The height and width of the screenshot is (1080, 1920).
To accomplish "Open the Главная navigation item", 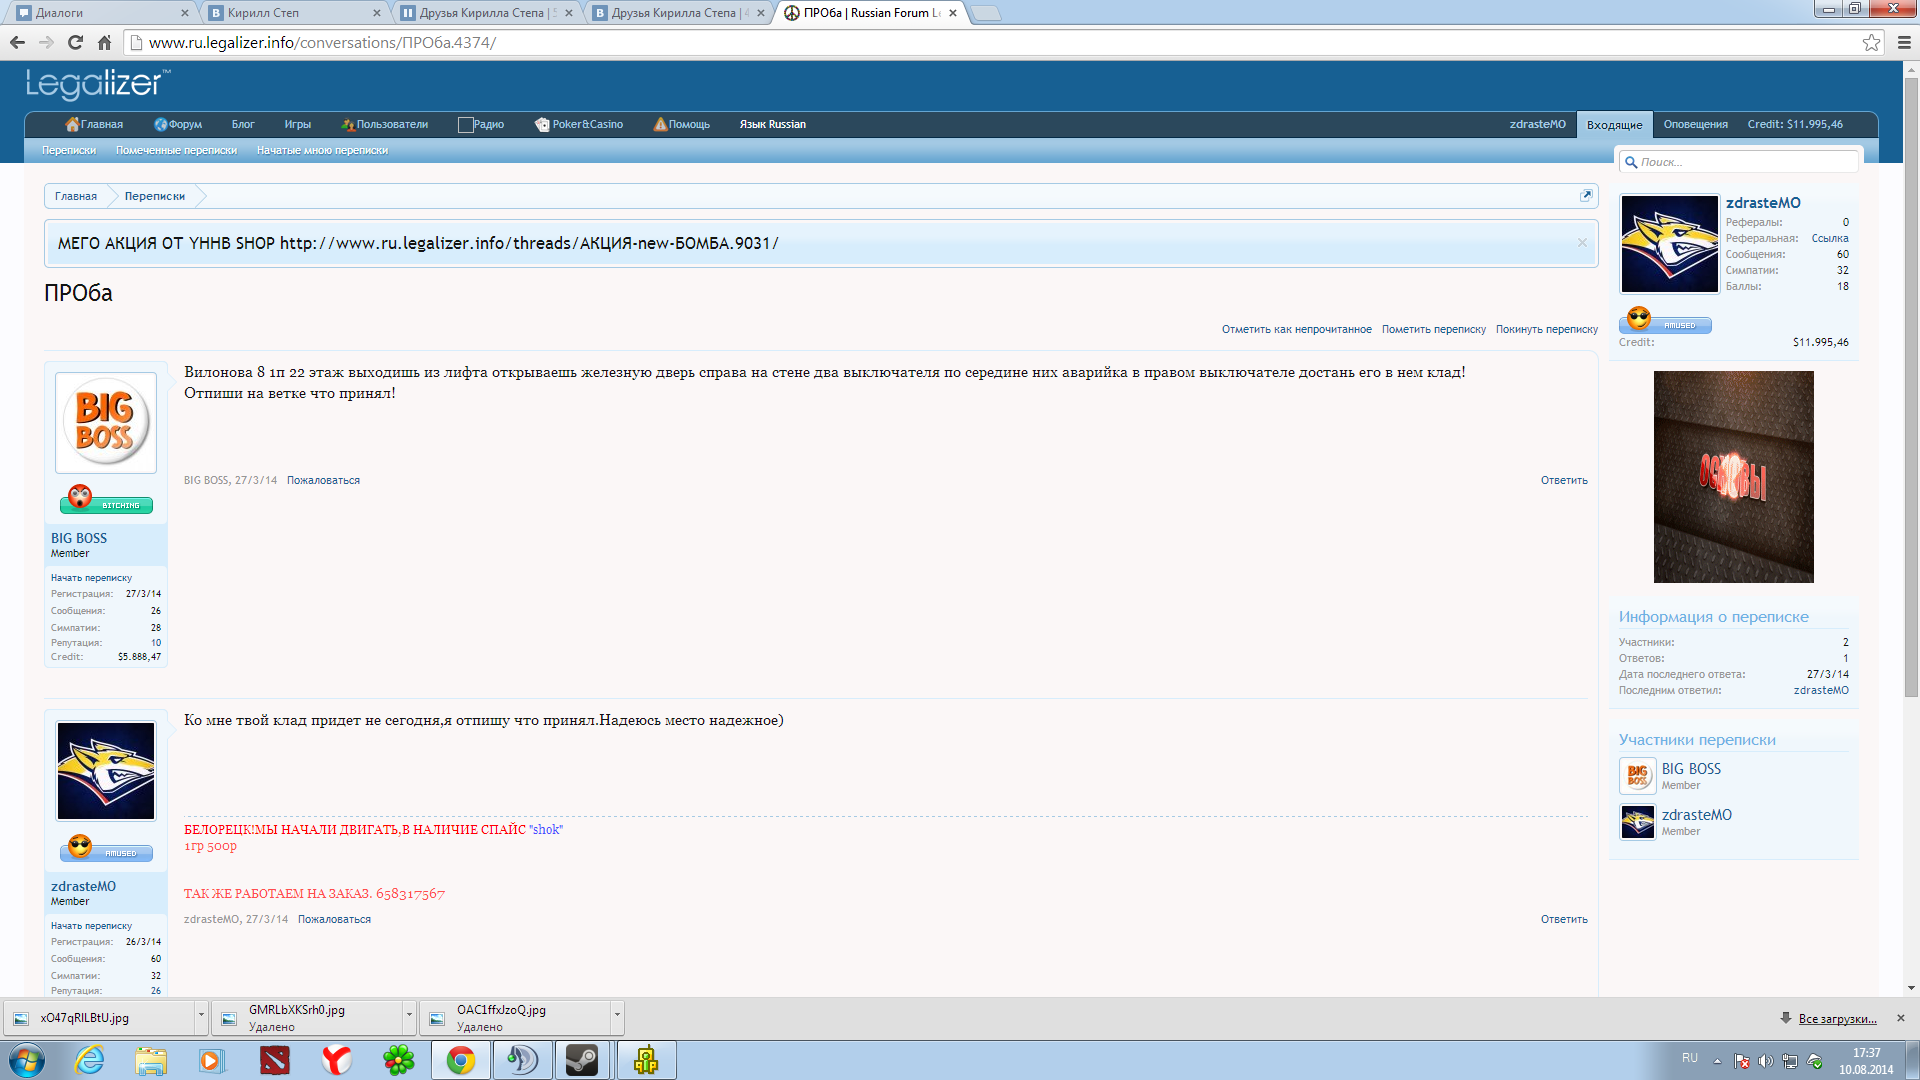I will coord(94,124).
